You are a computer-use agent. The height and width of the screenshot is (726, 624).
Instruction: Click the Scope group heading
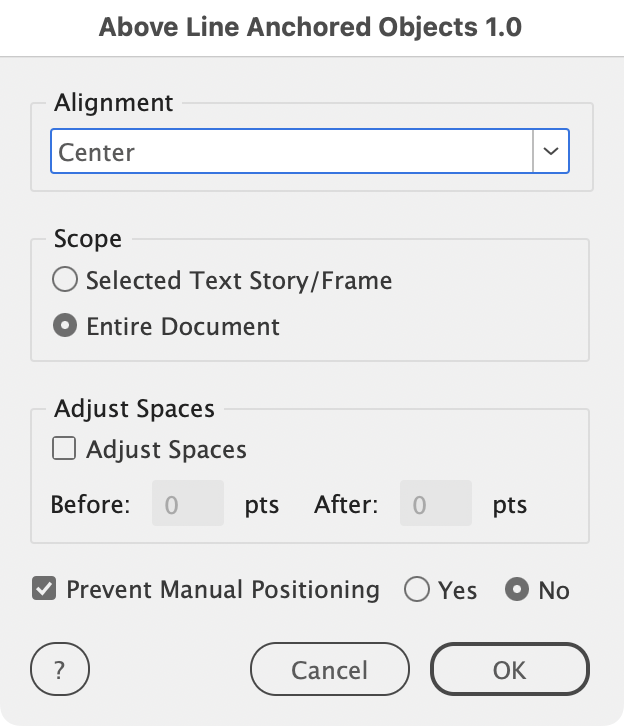point(88,240)
